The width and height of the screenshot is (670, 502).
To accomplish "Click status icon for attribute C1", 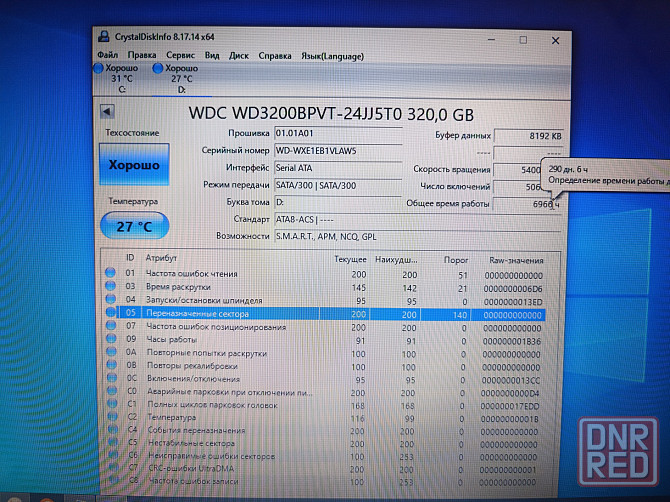I will tap(112, 403).
